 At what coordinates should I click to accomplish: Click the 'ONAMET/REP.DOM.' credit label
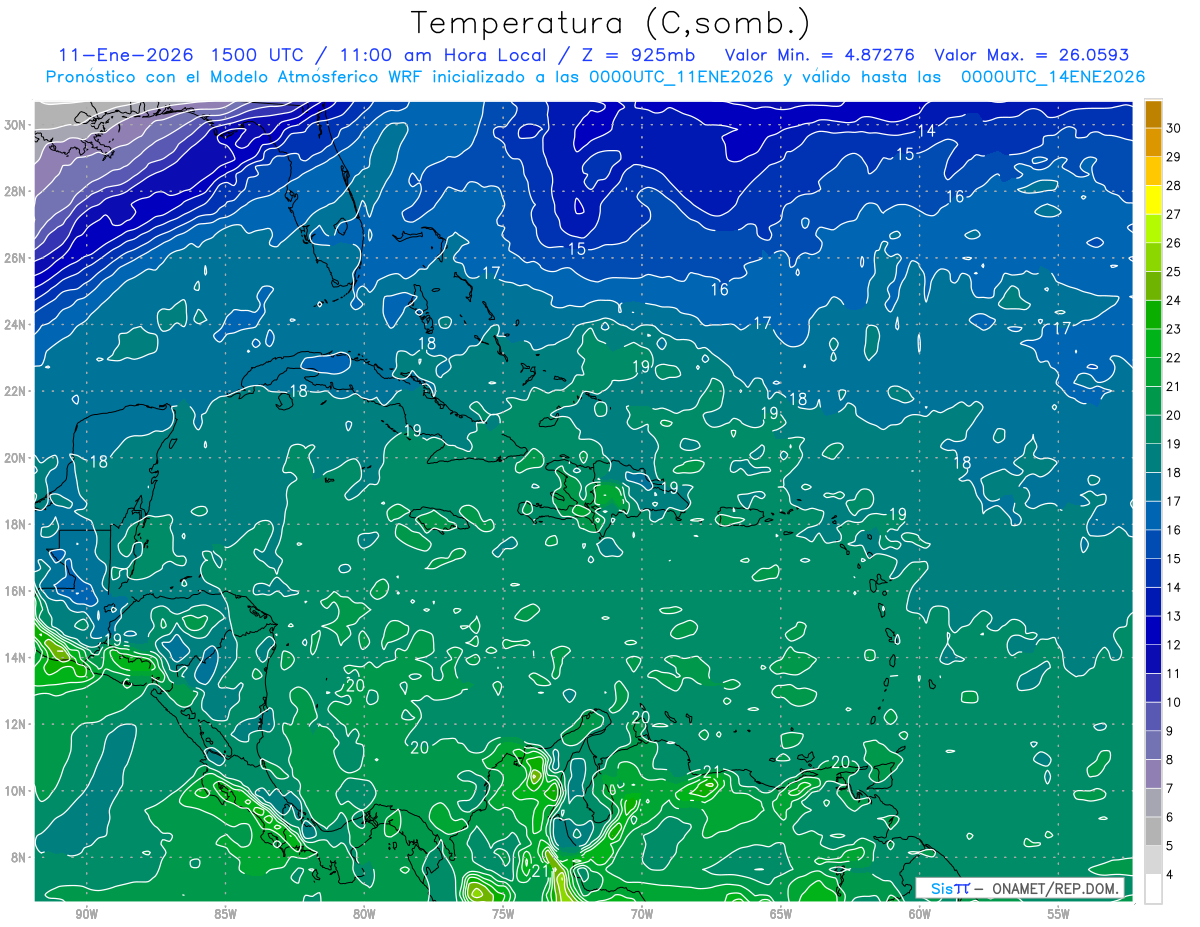click(1053, 888)
